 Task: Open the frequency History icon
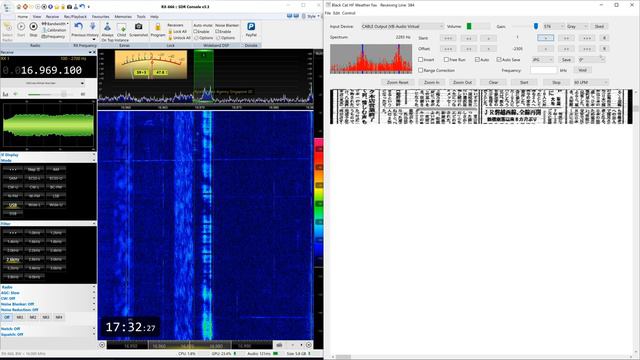[92, 27]
